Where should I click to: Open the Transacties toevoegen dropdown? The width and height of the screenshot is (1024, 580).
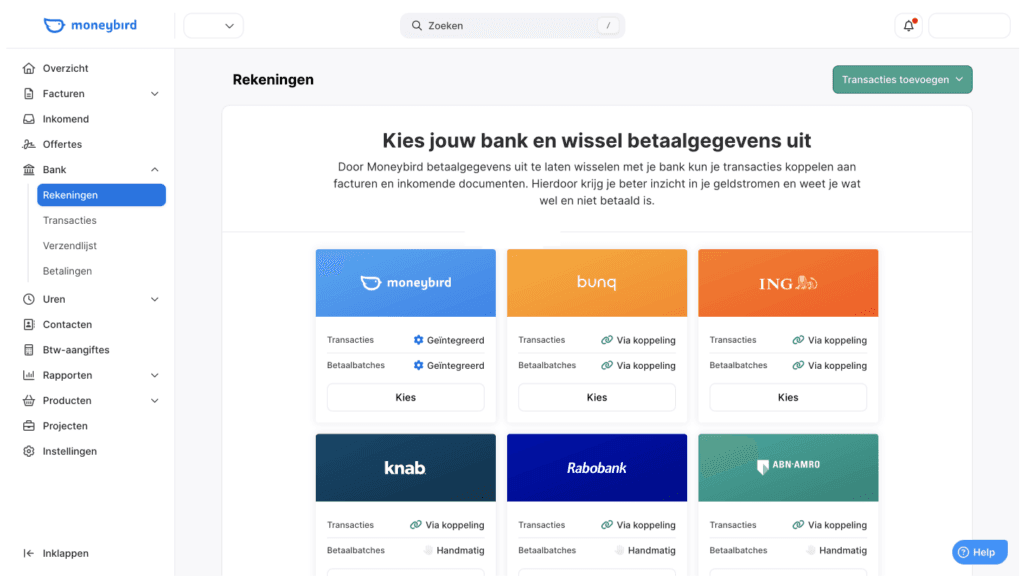click(x=901, y=79)
